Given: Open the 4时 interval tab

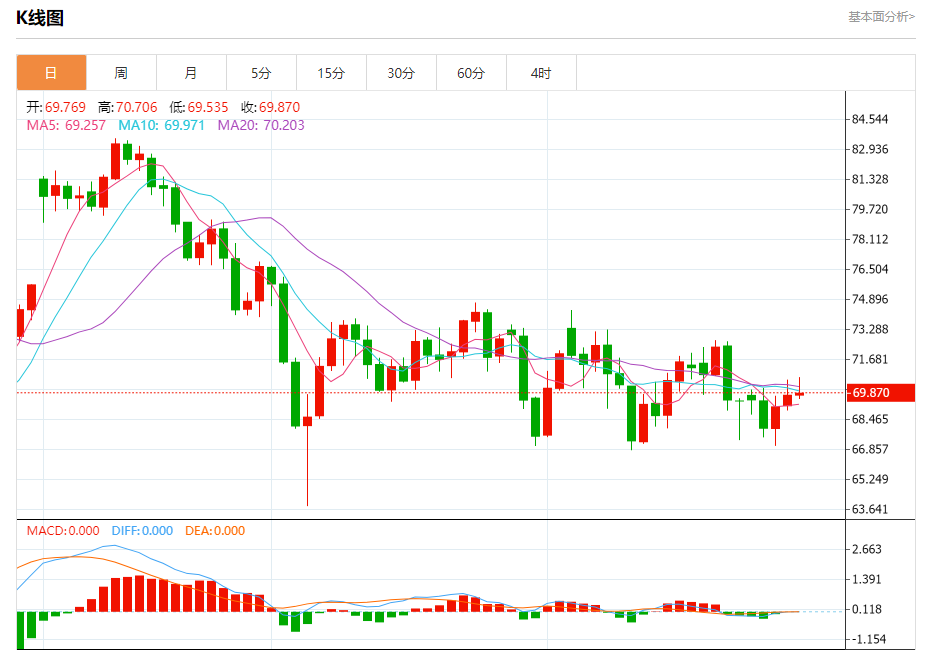Looking at the screenshot, I should tap(541, 73).
